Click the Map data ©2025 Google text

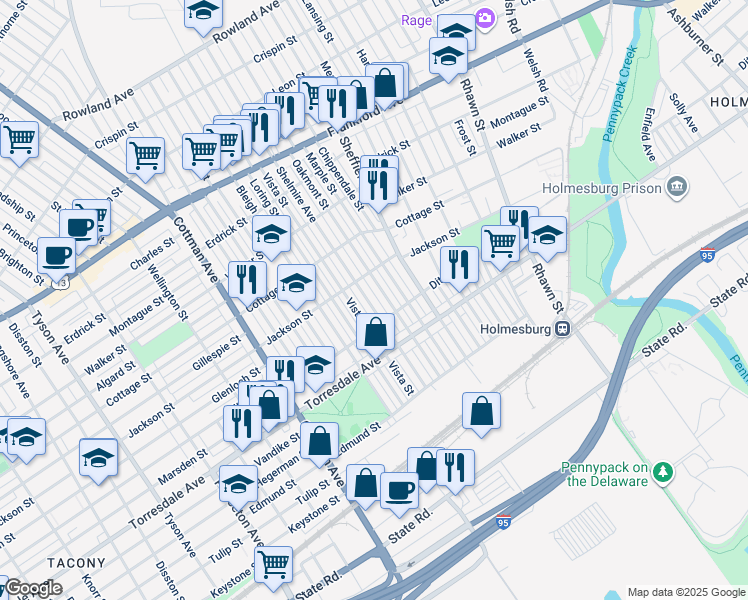coord(686,592)
